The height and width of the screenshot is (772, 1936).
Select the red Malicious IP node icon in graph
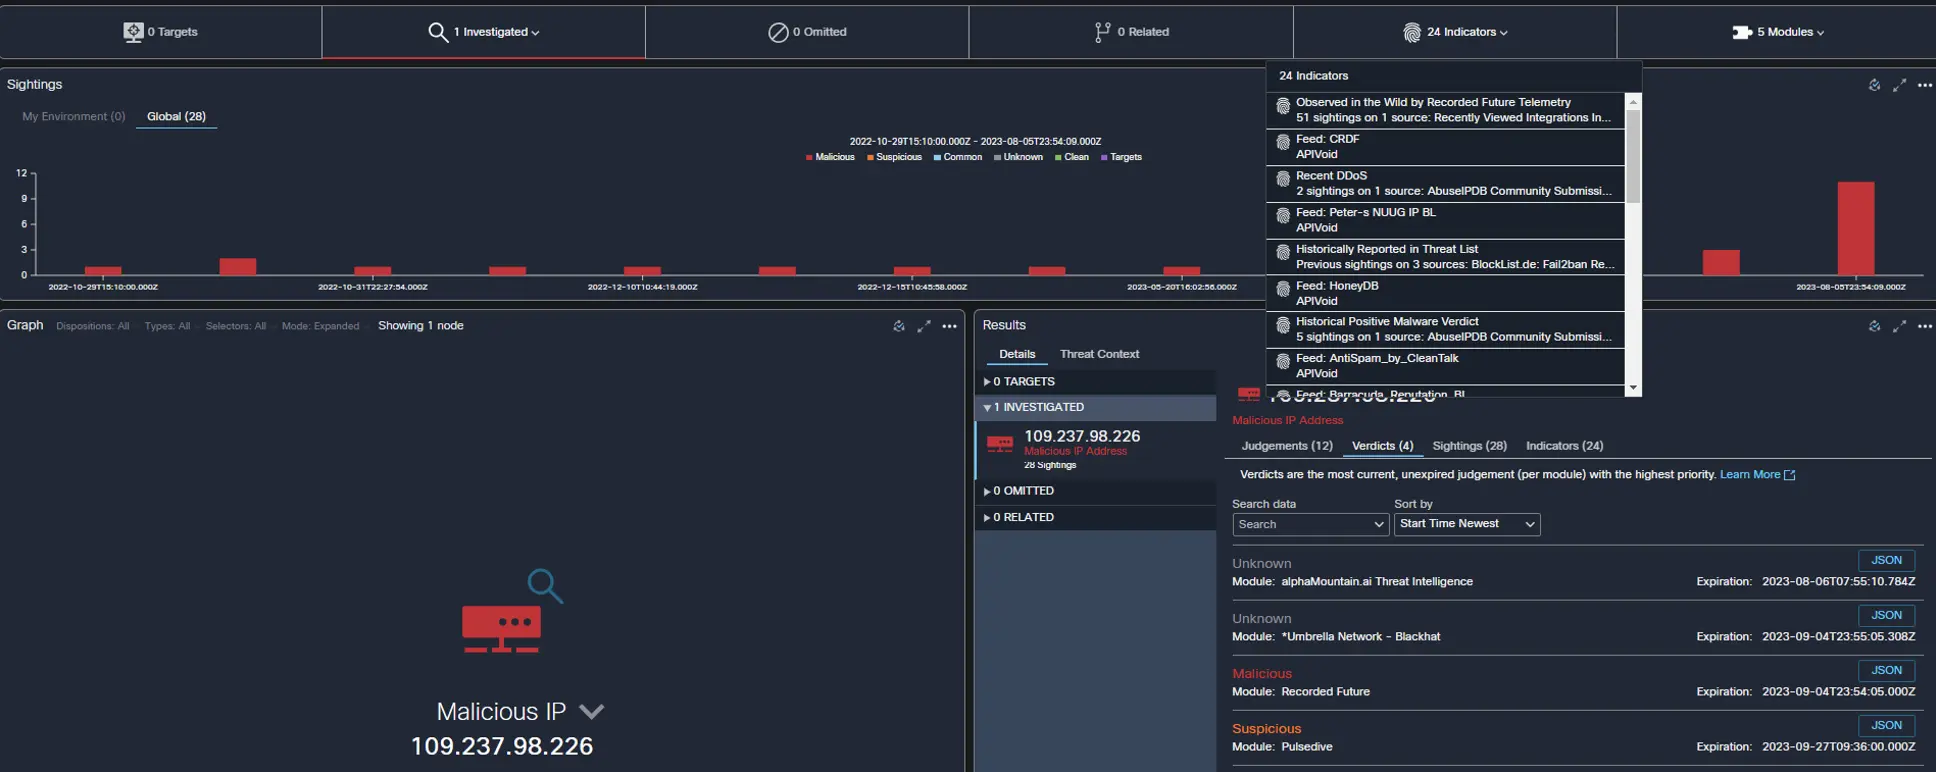pos(501,629)
